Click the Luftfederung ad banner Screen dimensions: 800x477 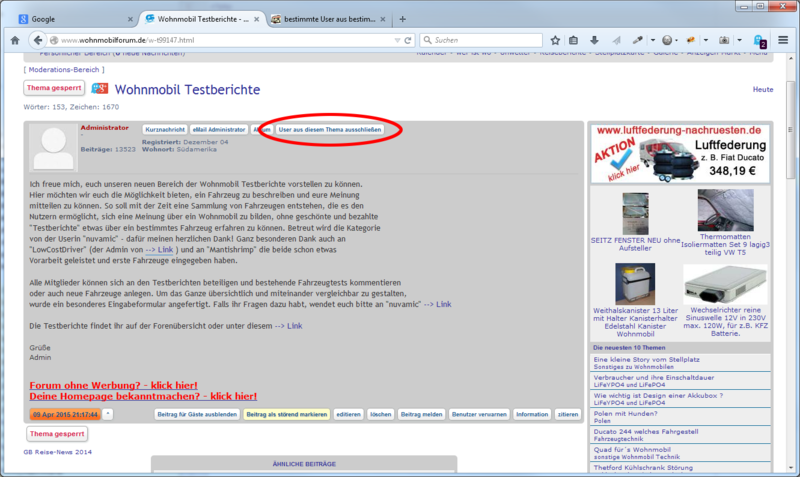click(680, 154)
